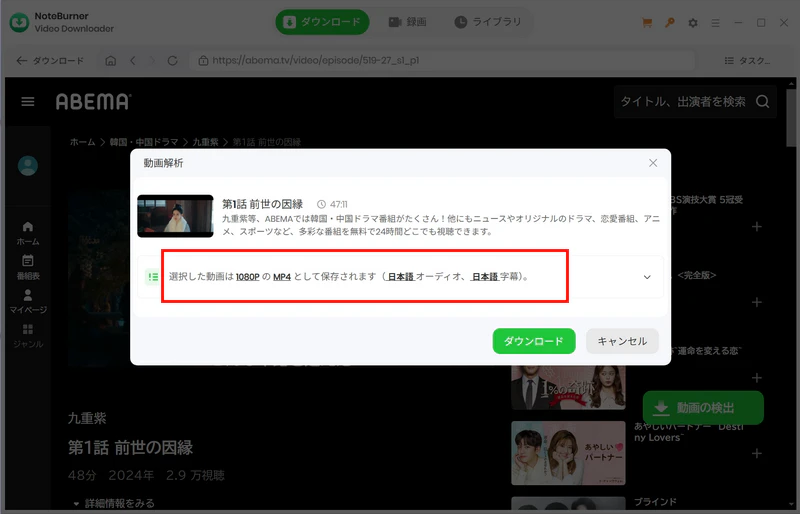This screenshot has height=514, width=800.
Task: Click the browser home icon
Action: [x=111, y=61]
